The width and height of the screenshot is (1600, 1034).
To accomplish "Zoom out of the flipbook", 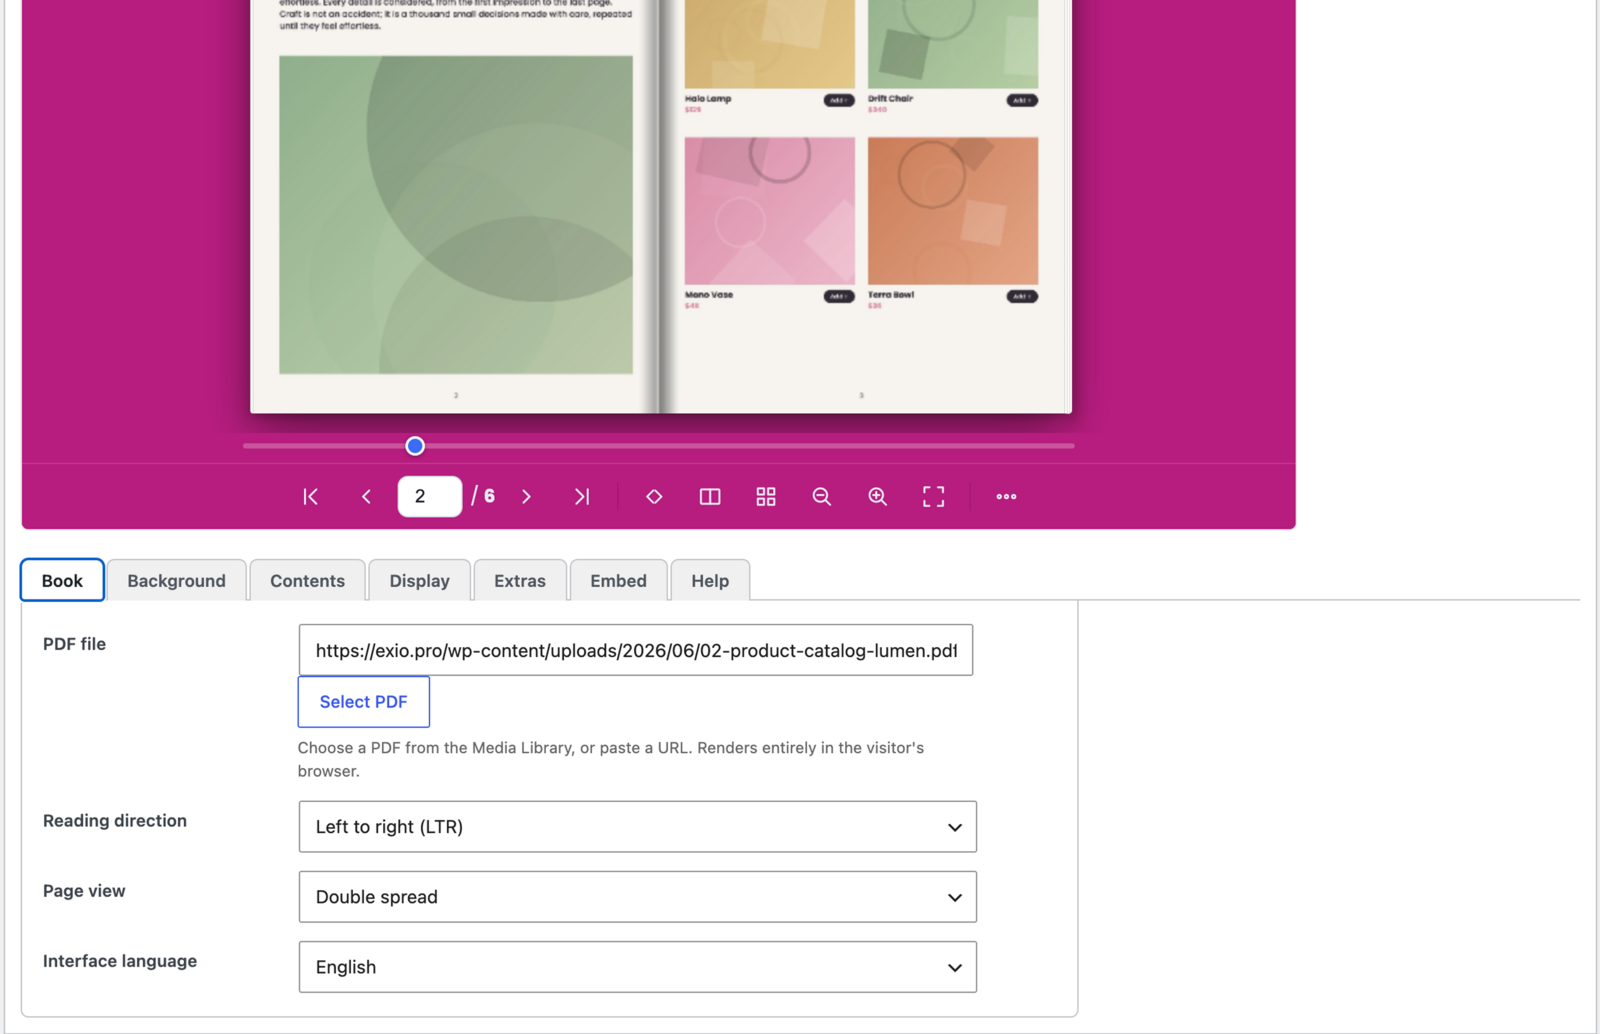I will point(822,496).
